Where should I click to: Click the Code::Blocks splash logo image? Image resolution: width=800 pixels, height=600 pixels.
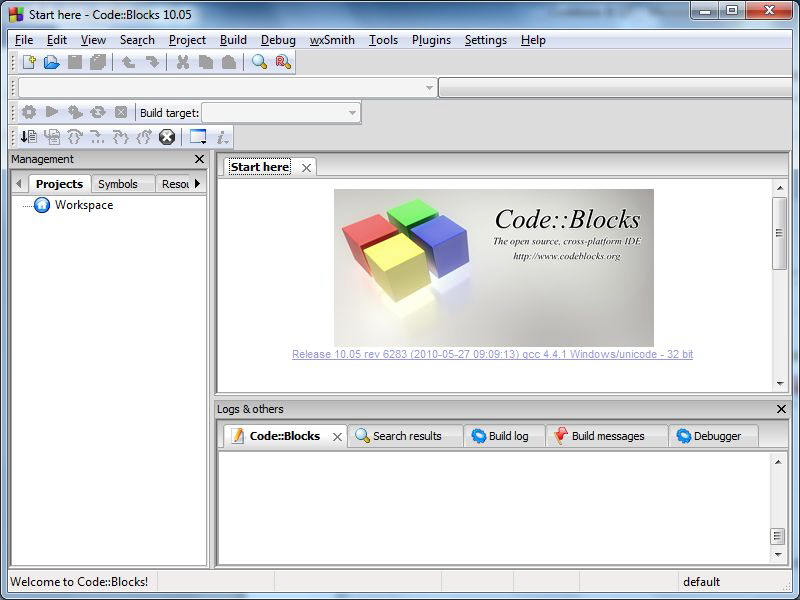pos(493,268)
